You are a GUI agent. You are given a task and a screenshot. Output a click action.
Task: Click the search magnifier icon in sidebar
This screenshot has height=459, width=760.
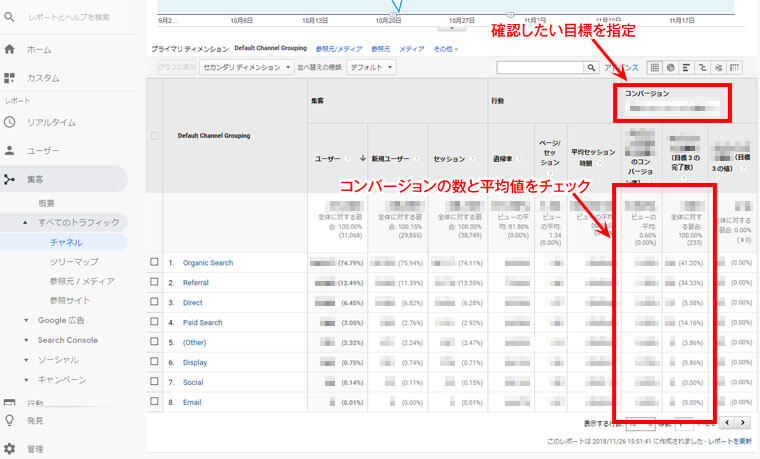[x=9, y=17]
